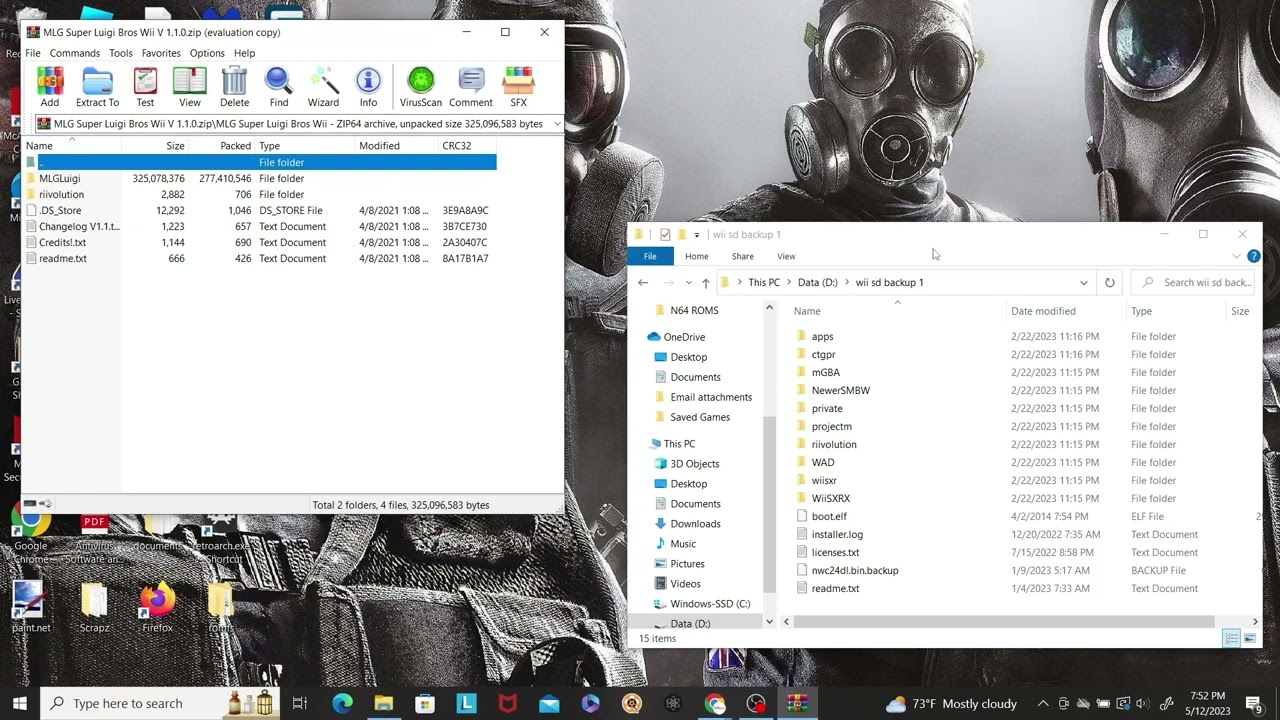This screenshot has height=720, width=1280.
Task: Click Explorer Help question mark icon
Action: pos(1253,256)
